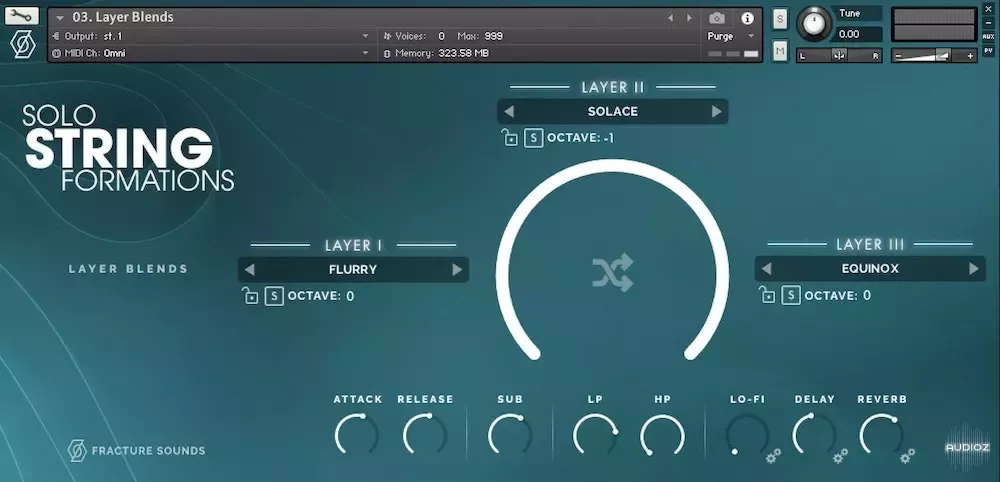The width and height of the screenshot is (1000, 482).
Task: Click the LAYER BLENDS label
Action: (x=128, y=269)
